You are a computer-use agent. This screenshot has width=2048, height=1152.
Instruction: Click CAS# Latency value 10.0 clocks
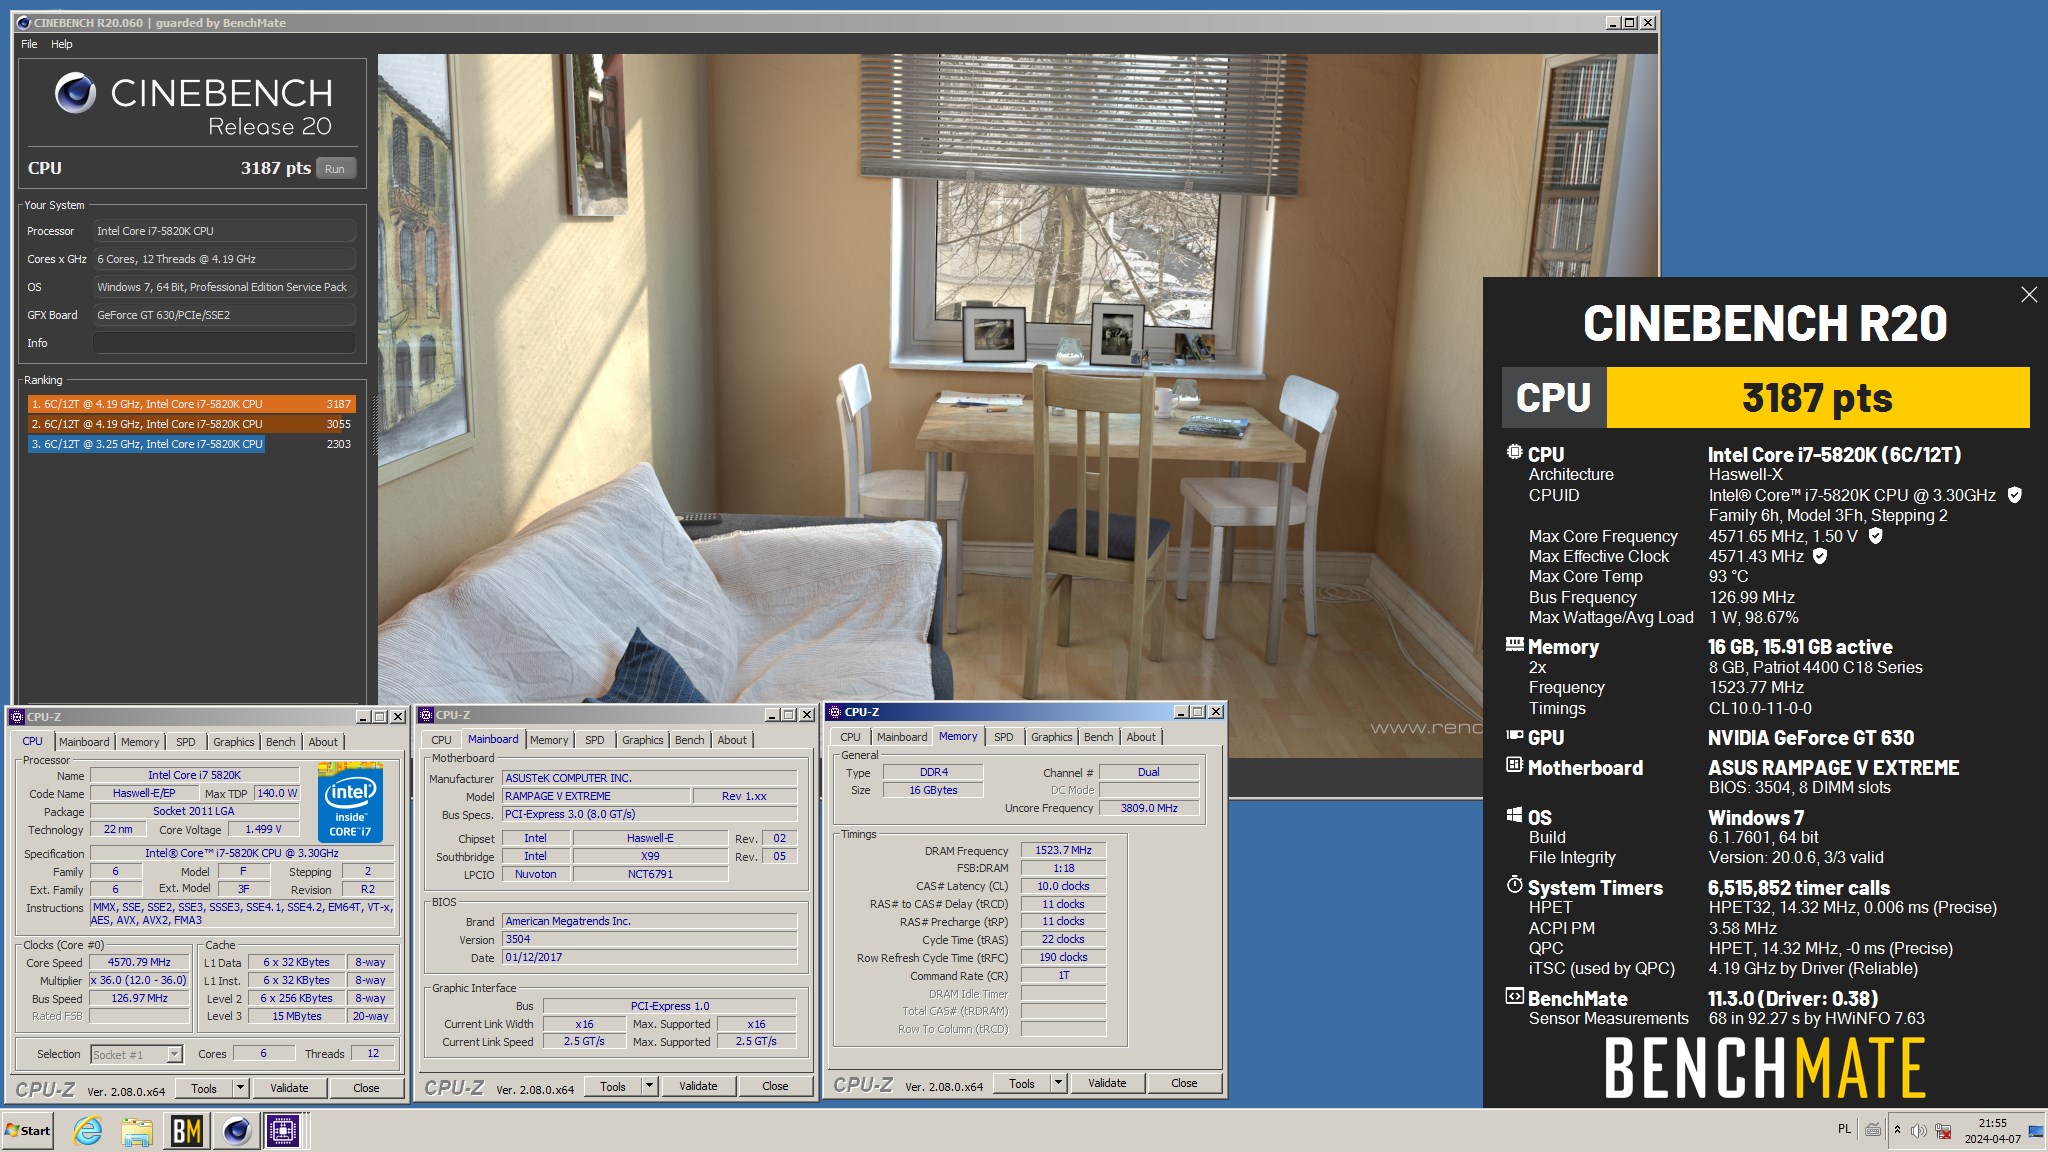[x=1063, y=886]
